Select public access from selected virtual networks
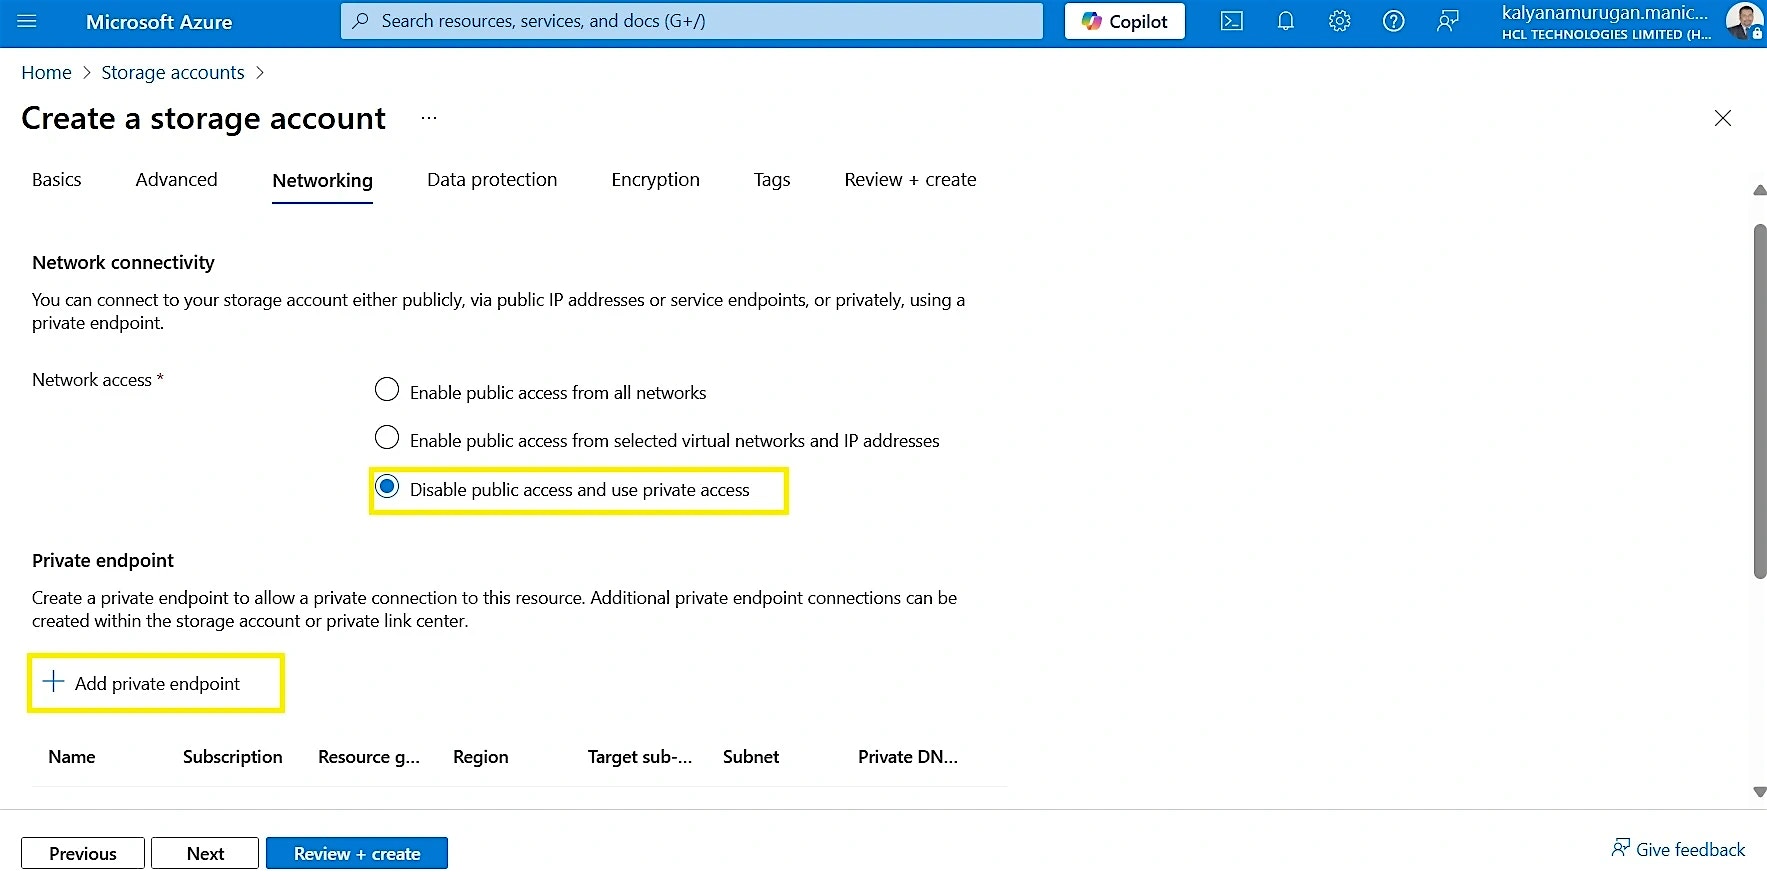Viewport: 1767px width, 872px height. (387, 438)
